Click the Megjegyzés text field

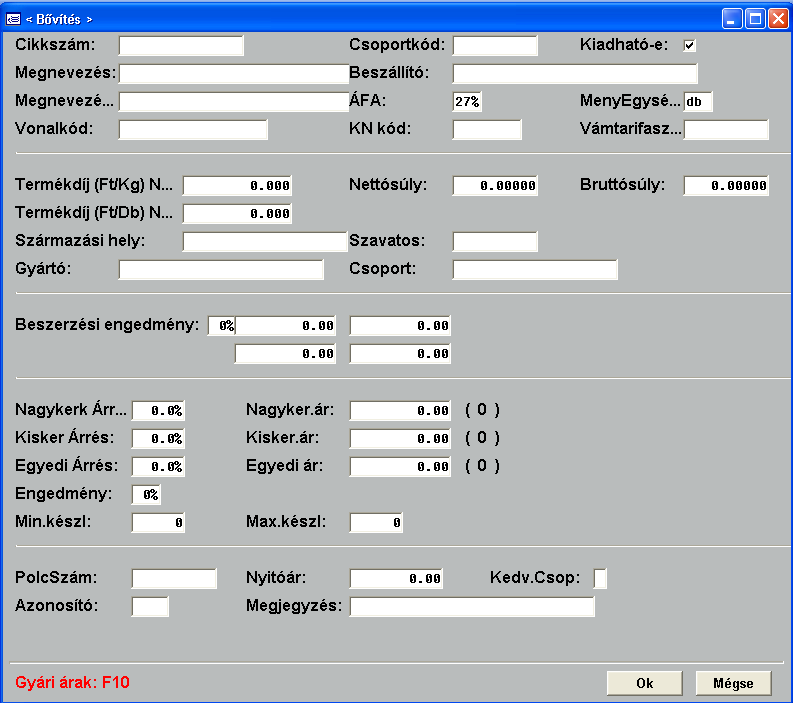click(472, 606)
